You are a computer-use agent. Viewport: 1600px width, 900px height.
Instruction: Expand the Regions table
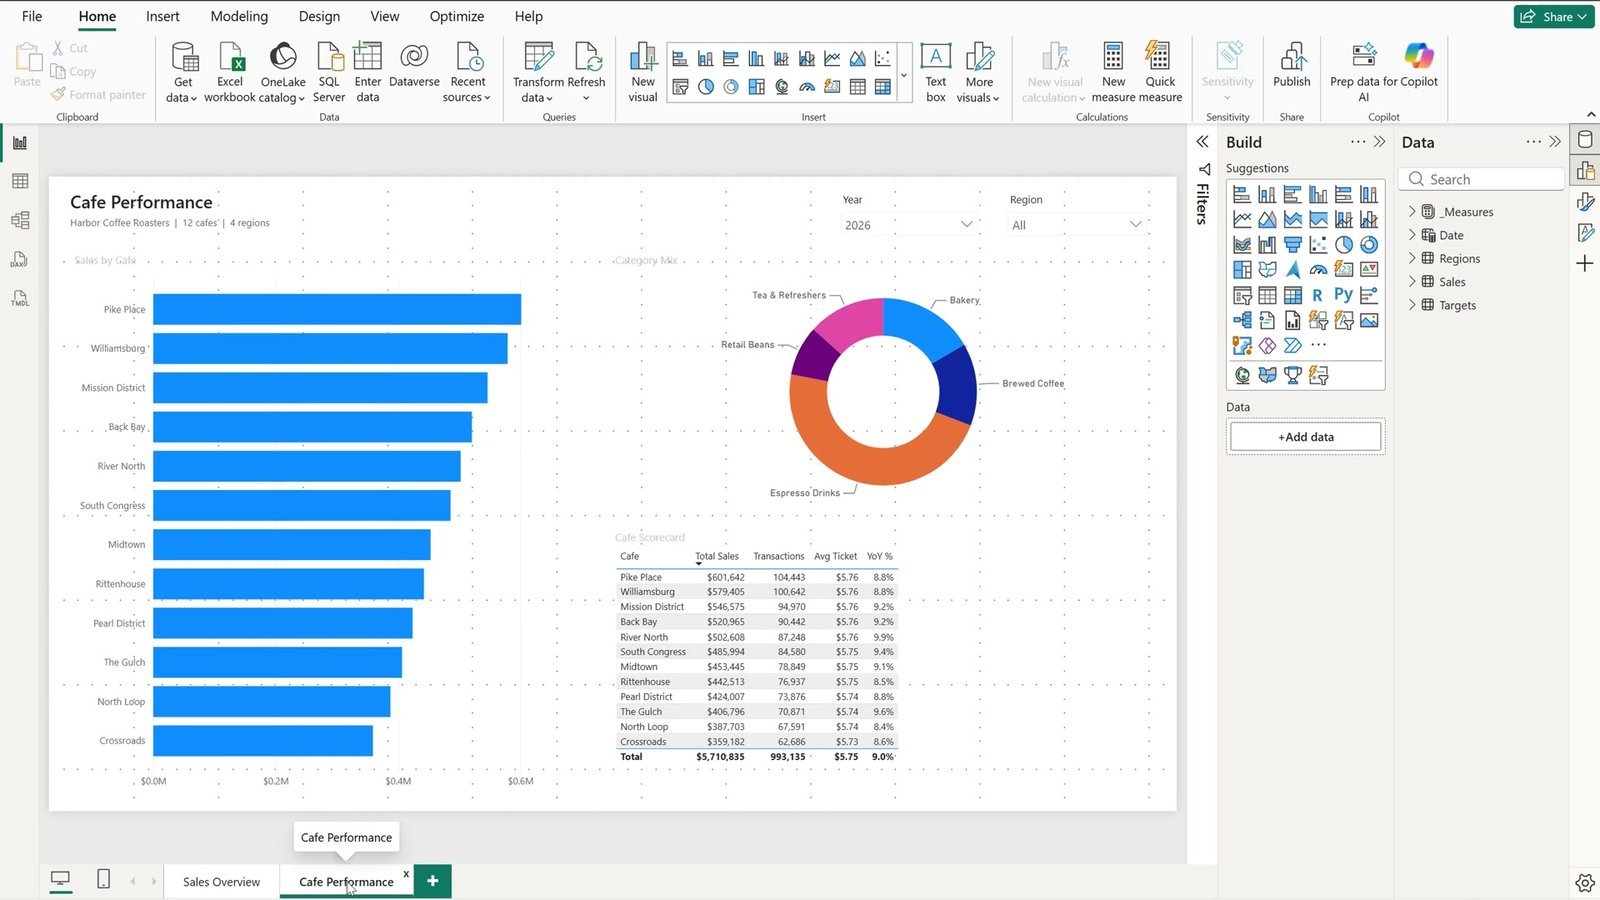[1412, 258]
